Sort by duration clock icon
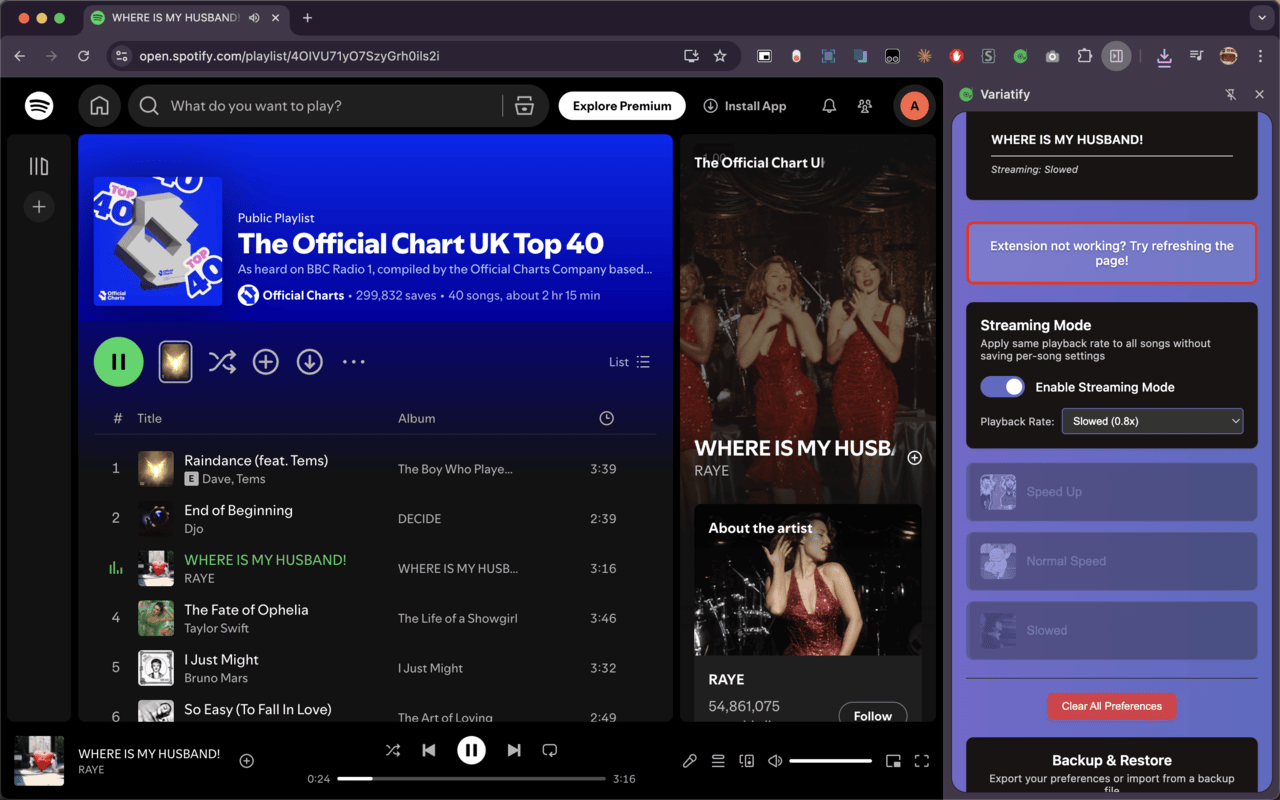This screenshot has width=1280, height=800. click(x=606, y=418)
